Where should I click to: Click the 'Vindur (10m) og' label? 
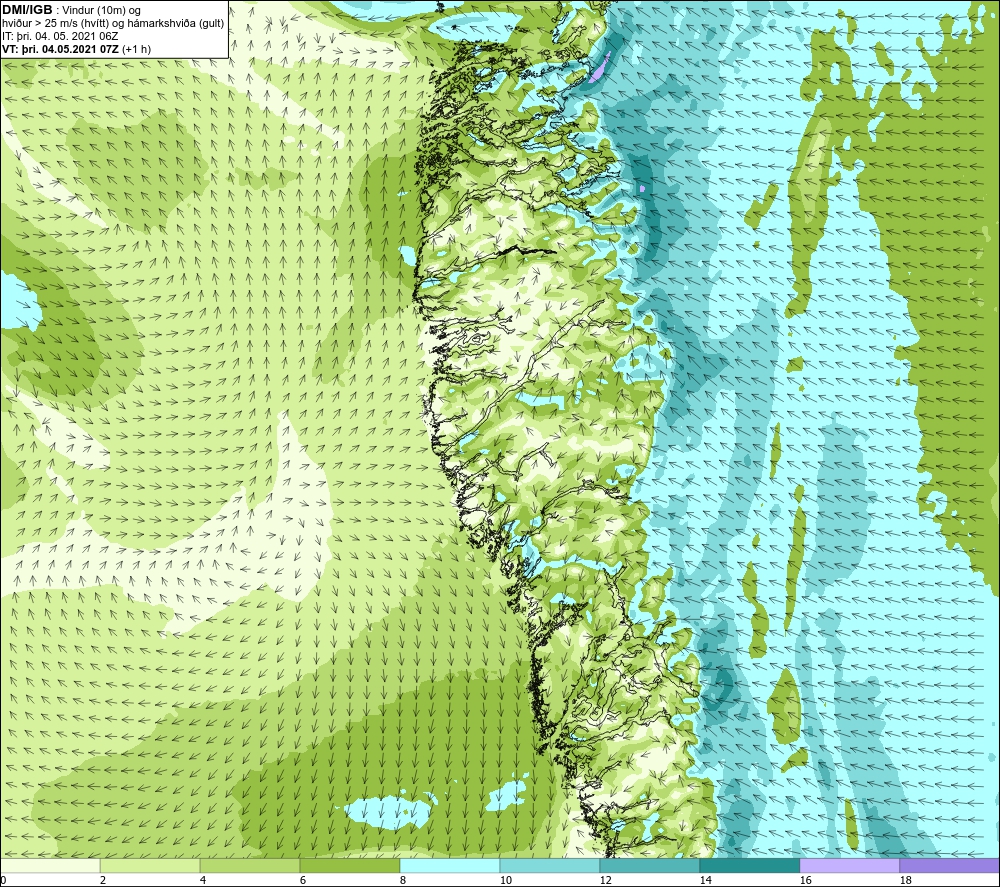pyautogui.click(x=103, y=11)
